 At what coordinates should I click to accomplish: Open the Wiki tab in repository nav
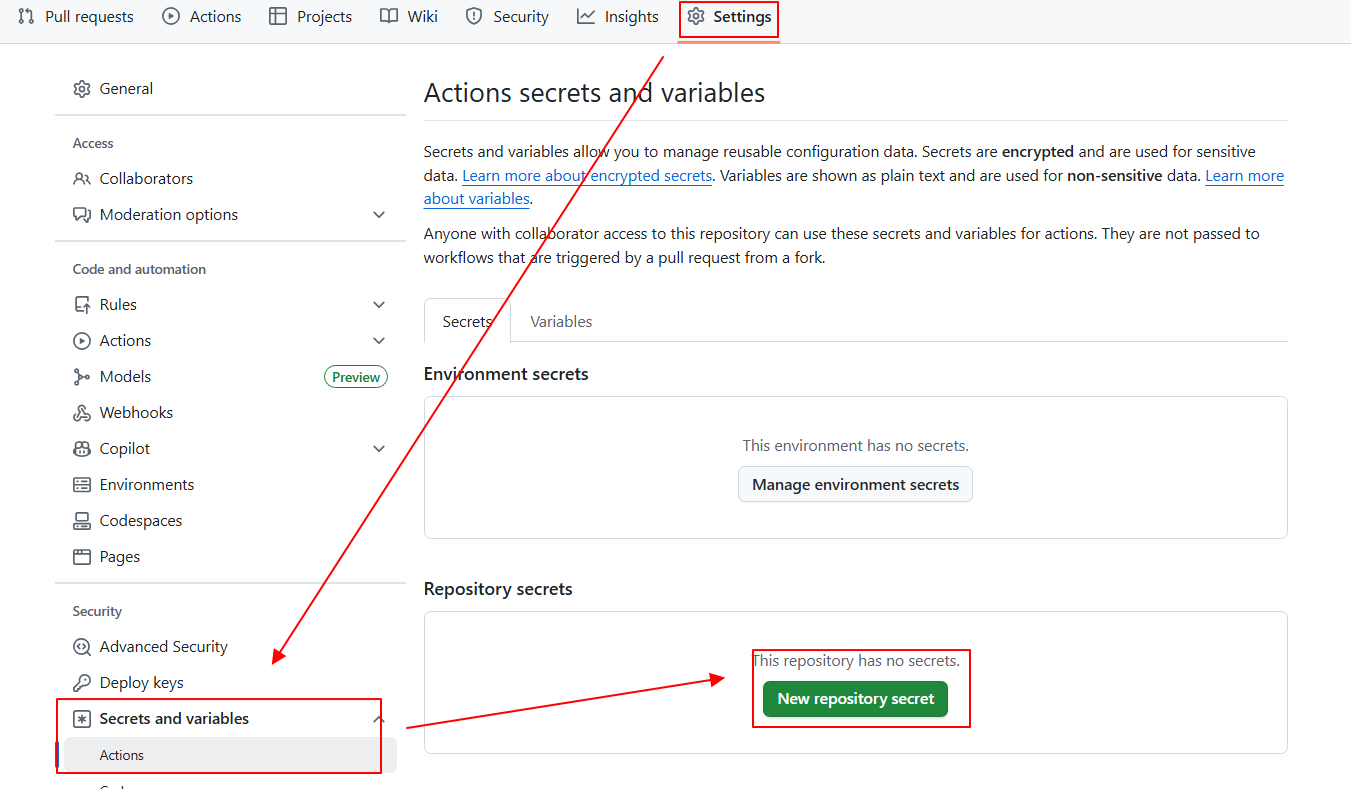point(409,17)
